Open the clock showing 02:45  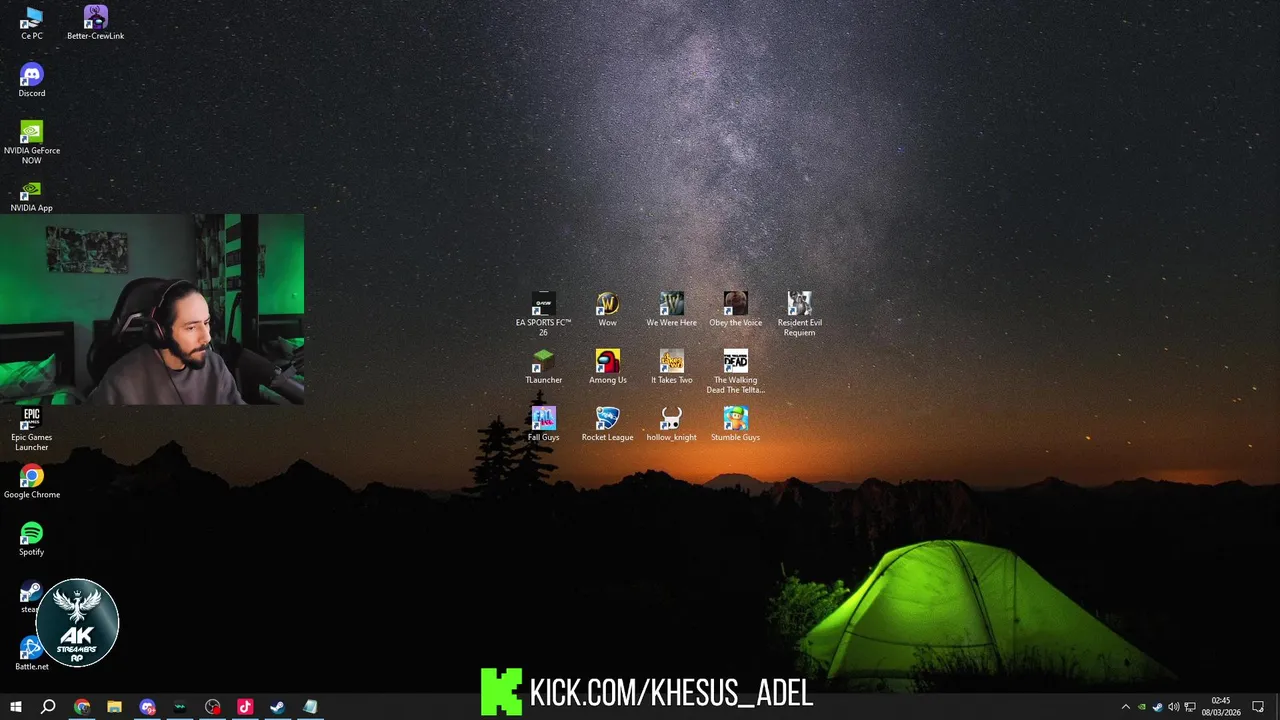[x=1220, y=707]
